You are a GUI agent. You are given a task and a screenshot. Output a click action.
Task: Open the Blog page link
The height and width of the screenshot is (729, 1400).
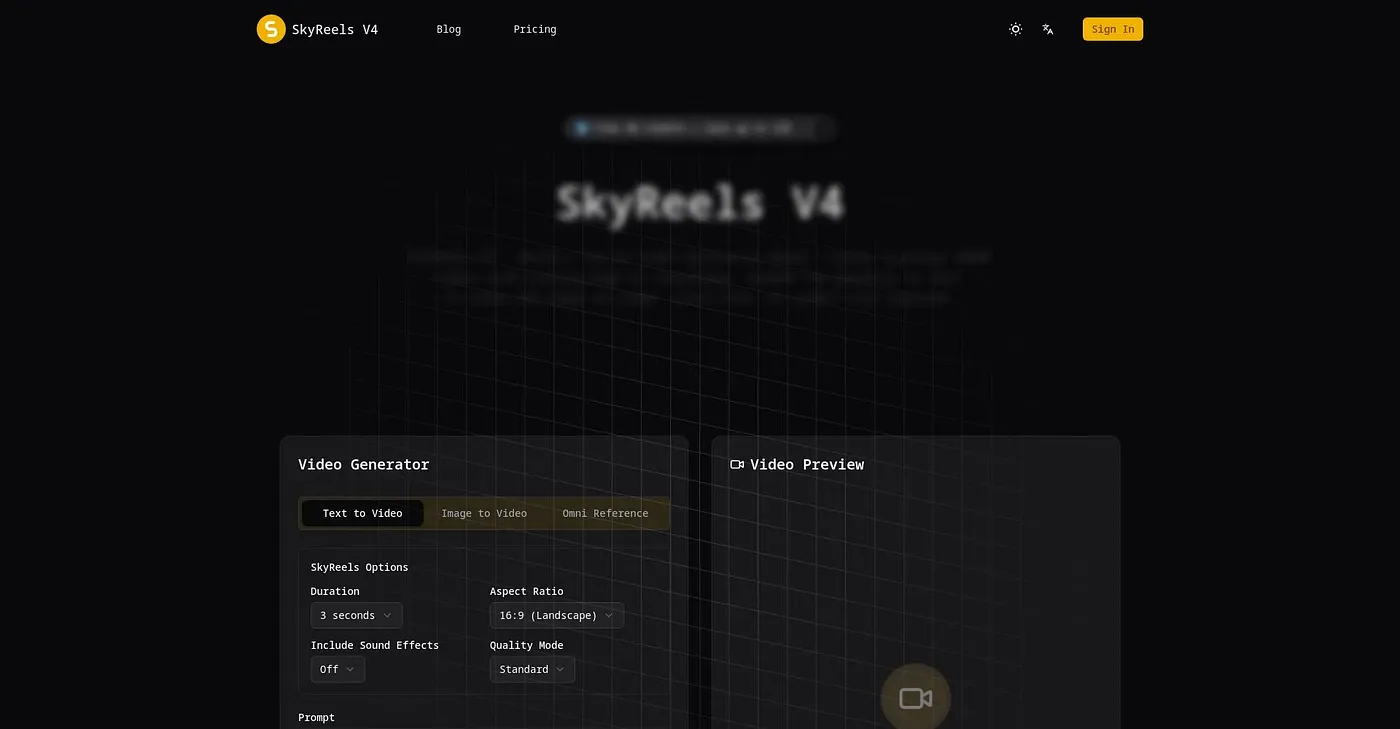449,29
